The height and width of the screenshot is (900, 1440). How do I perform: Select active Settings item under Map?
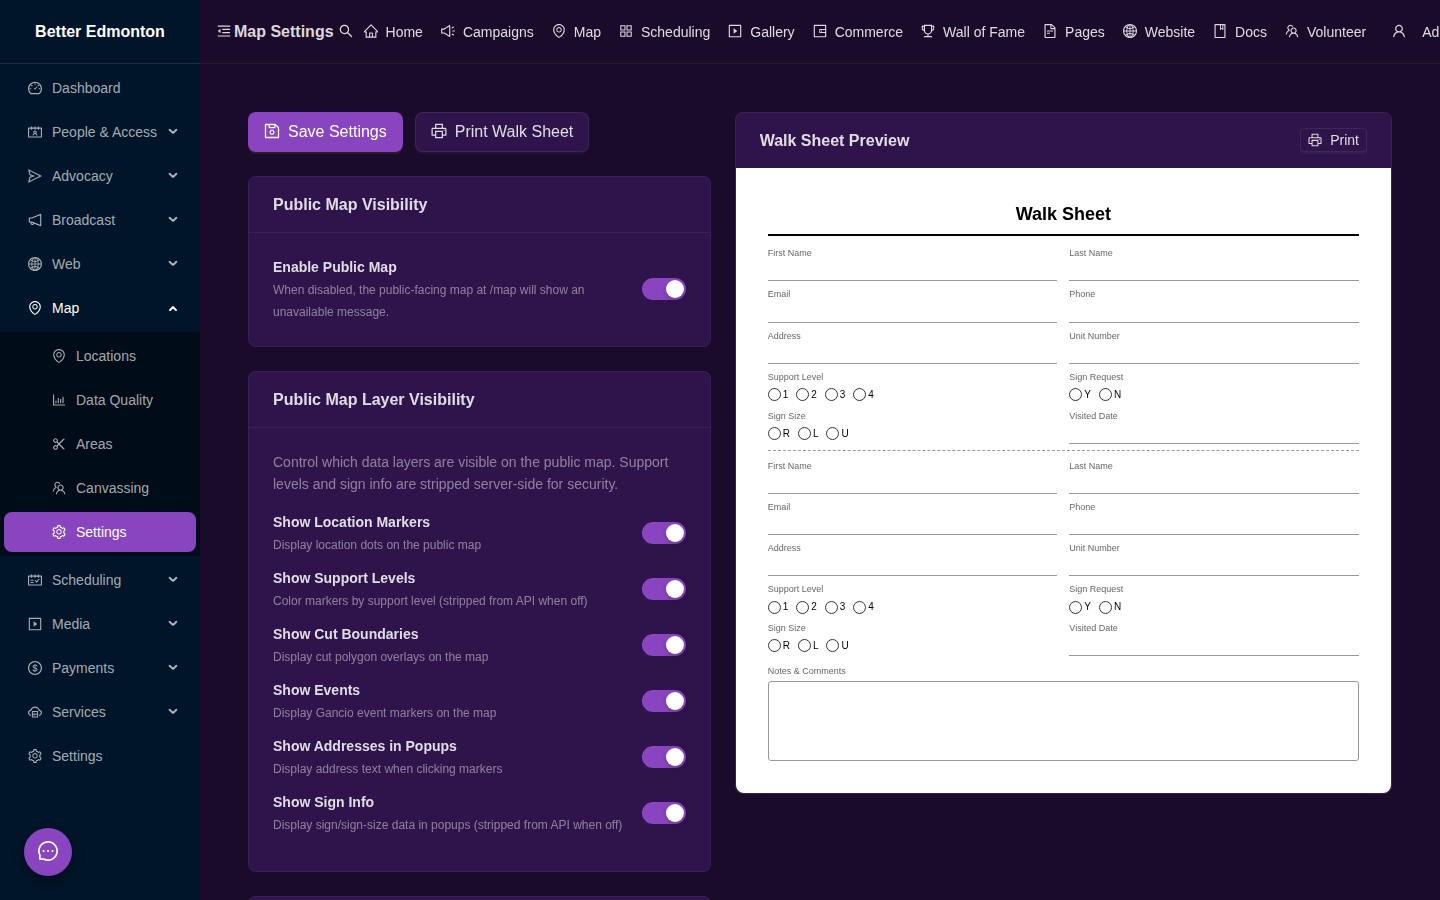pyautogui.click(x=100, y=532)
